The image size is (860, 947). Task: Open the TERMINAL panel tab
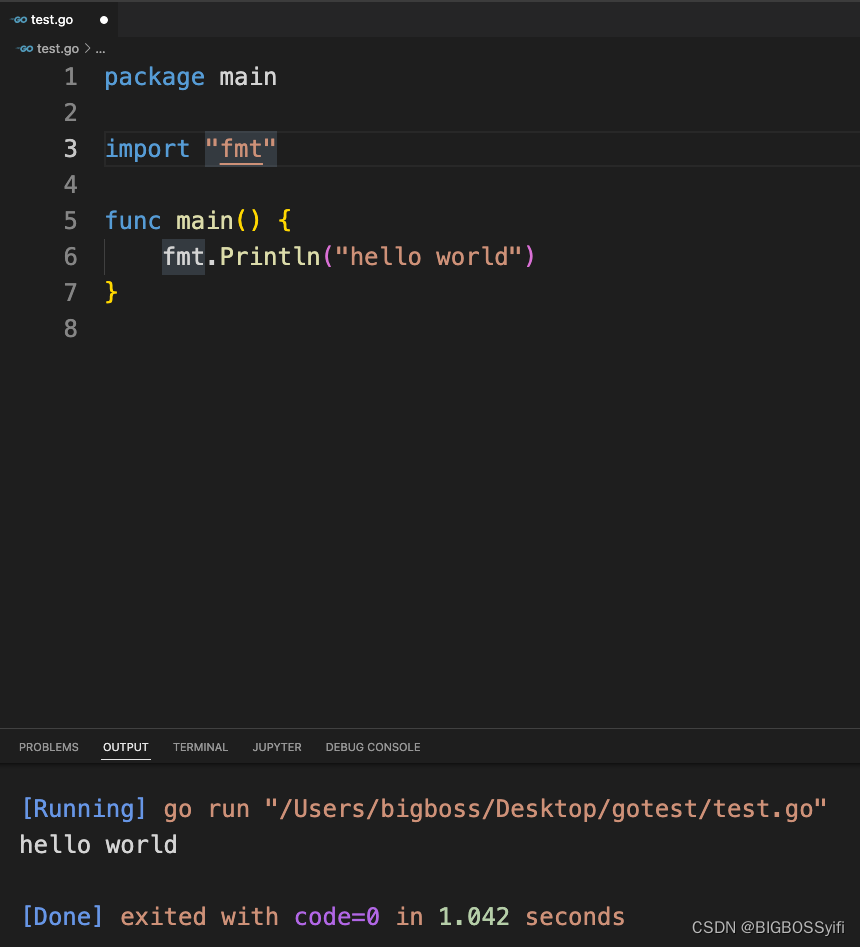(x=200, y=747)
